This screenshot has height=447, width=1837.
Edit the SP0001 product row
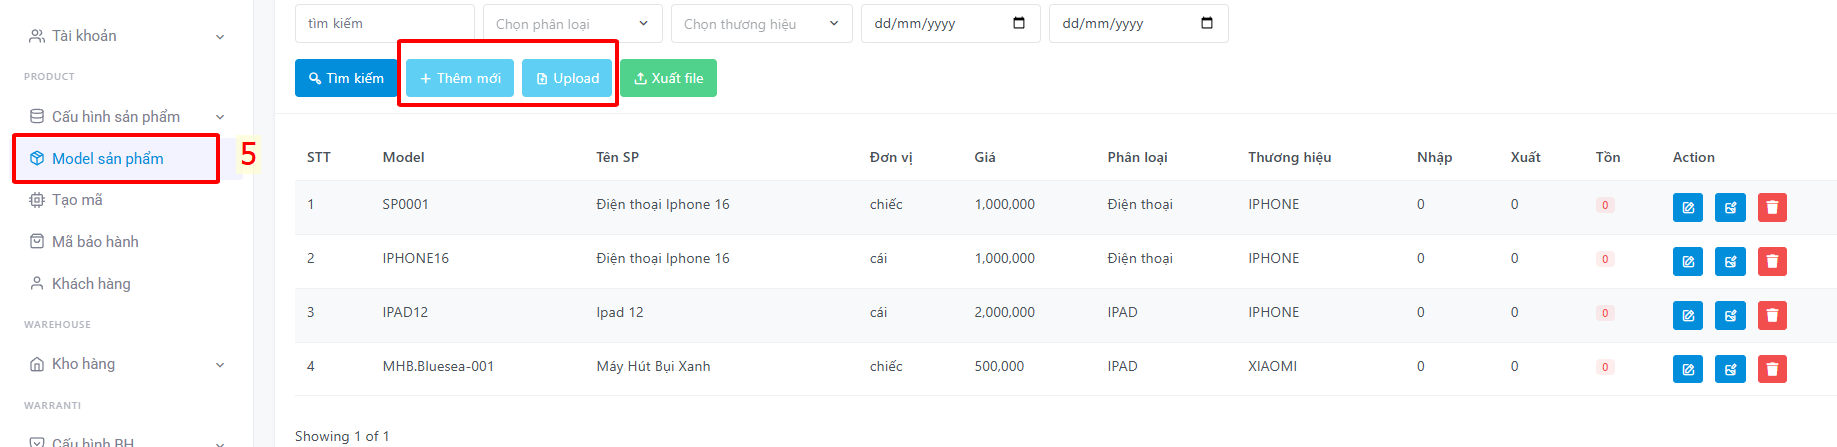tap(1688, 207)
